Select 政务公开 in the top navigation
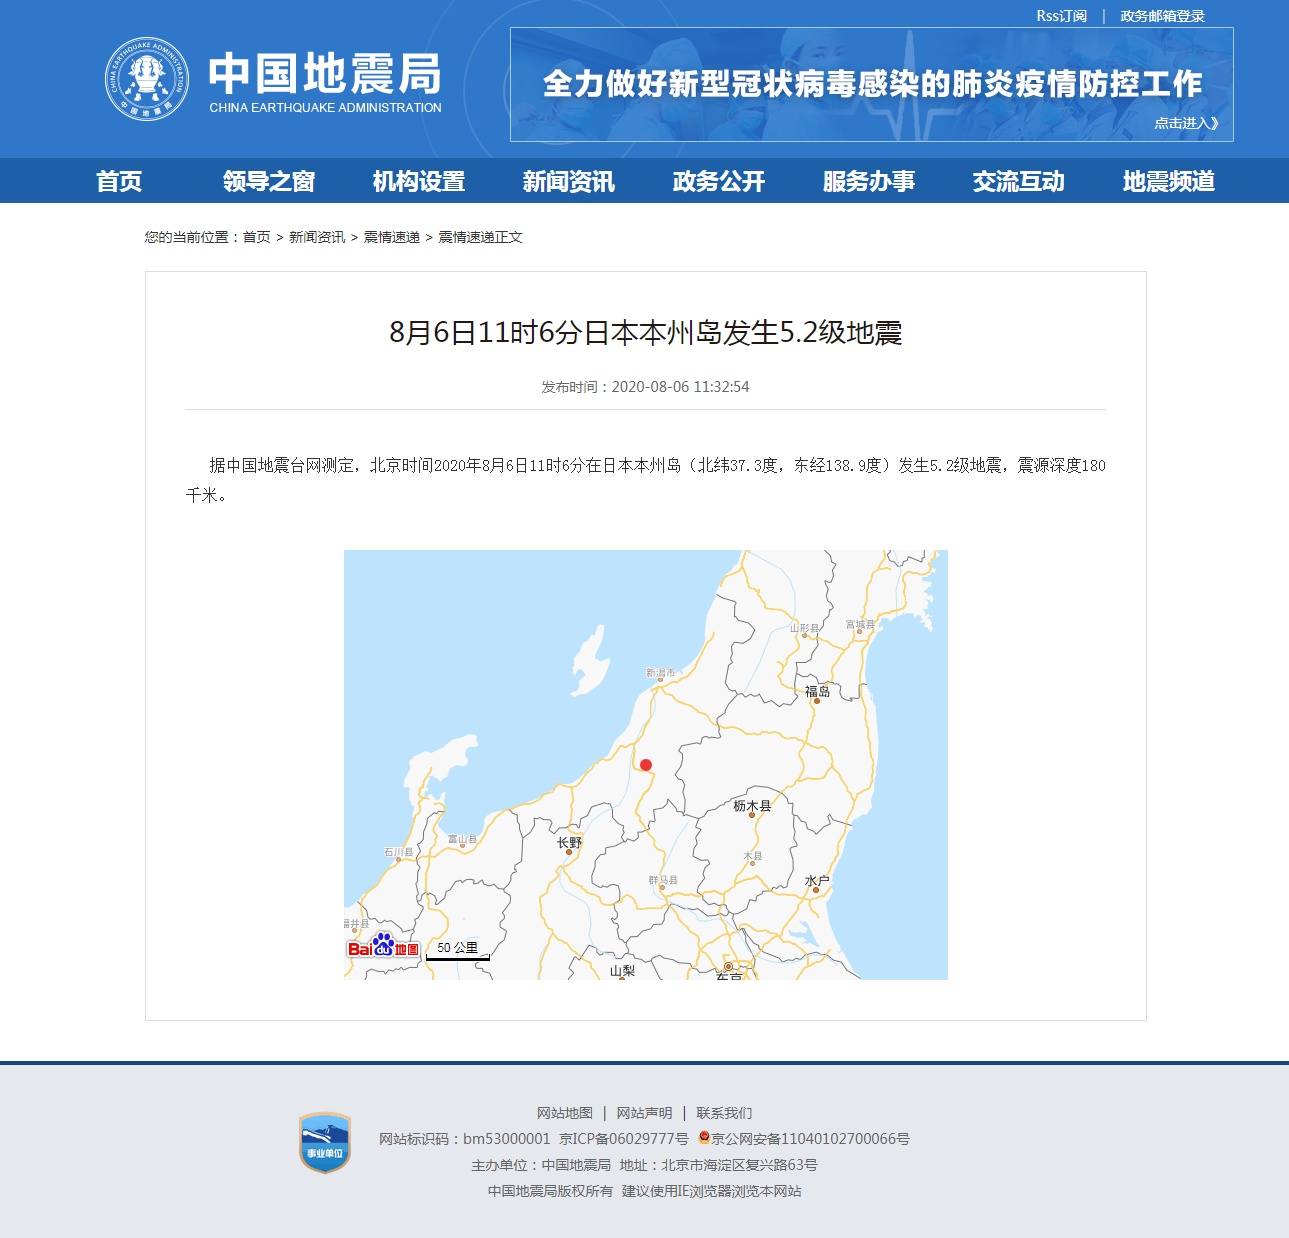 [x=718, y=181]
